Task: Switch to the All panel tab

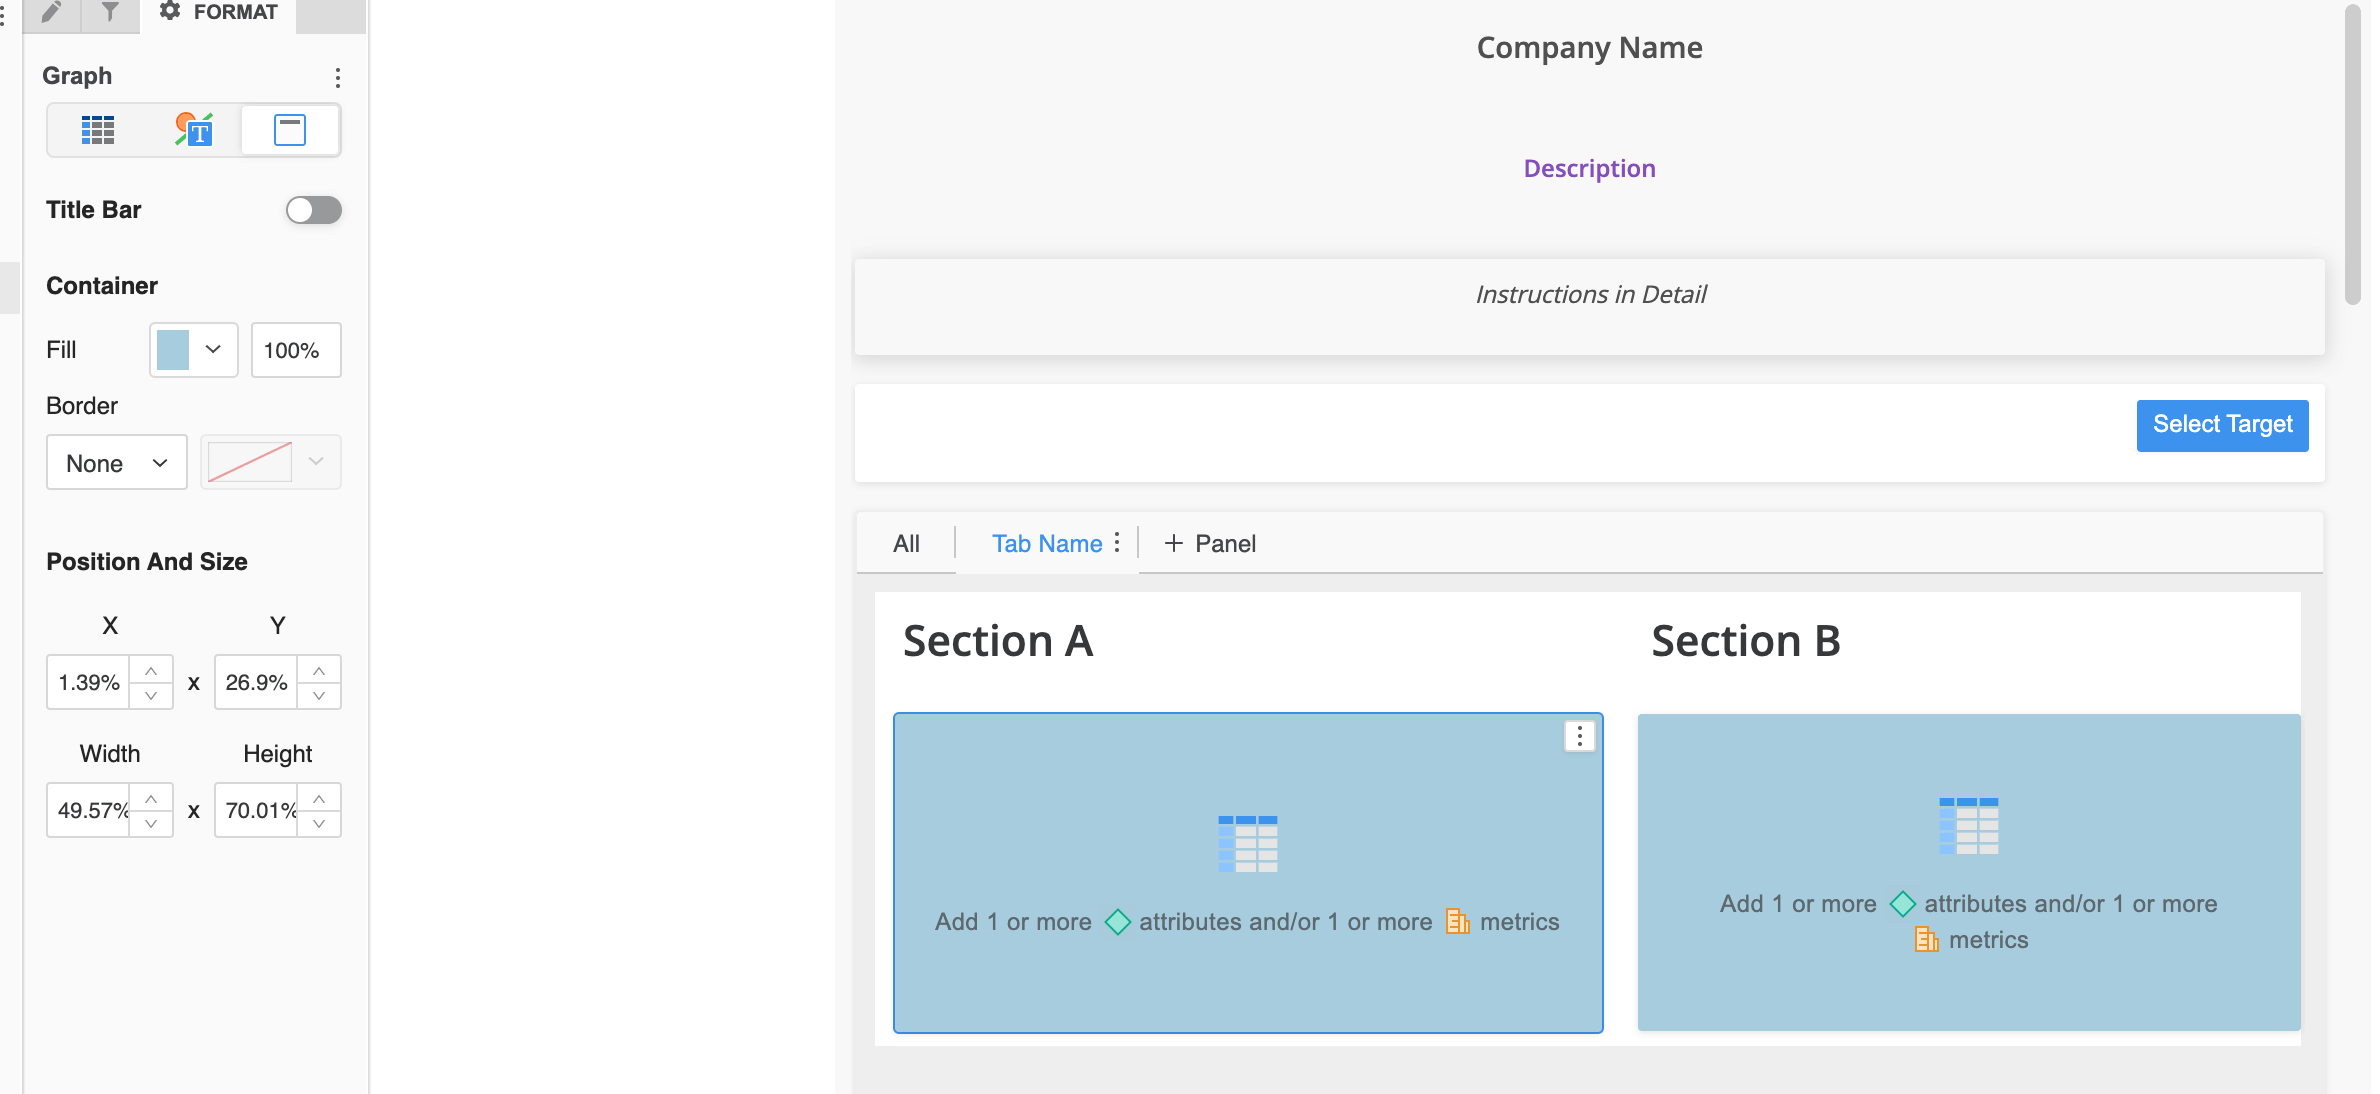Action: (906, 544)
